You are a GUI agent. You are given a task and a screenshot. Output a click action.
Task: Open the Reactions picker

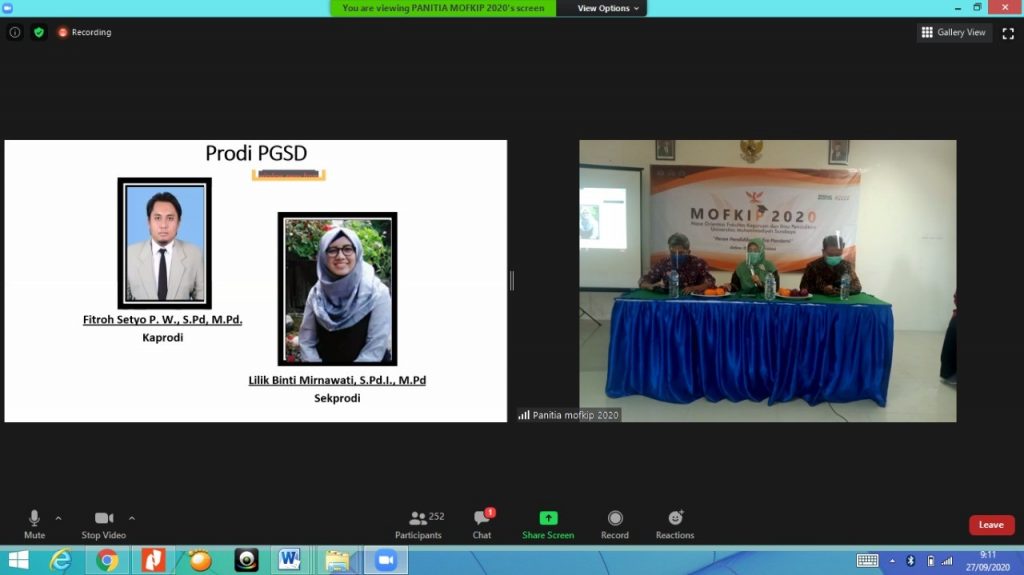click(675, 523)
